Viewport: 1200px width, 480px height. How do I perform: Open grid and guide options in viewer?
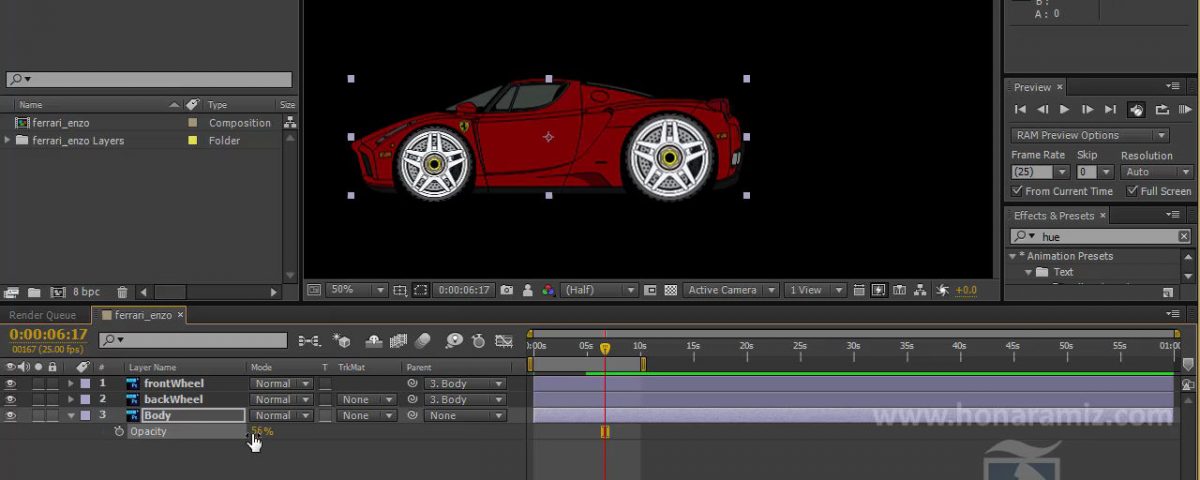400,290
